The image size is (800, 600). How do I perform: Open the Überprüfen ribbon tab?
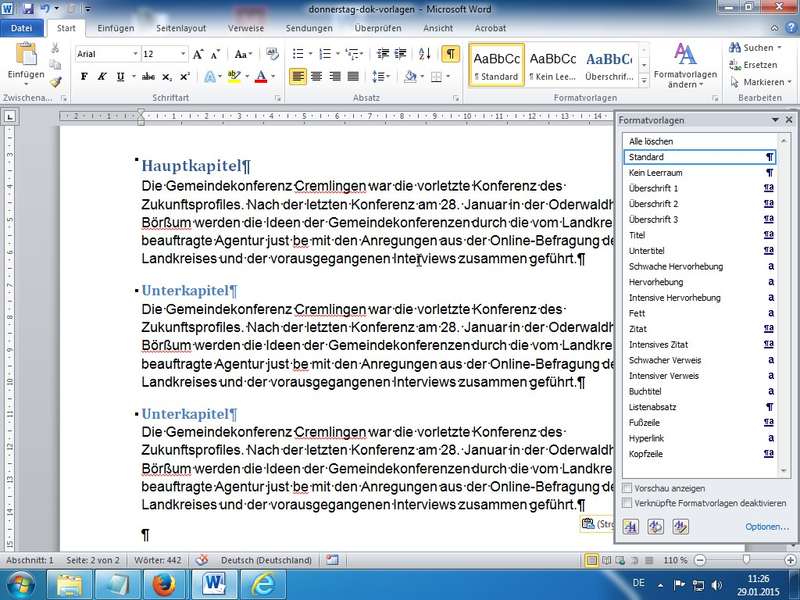tap(377, 28)
